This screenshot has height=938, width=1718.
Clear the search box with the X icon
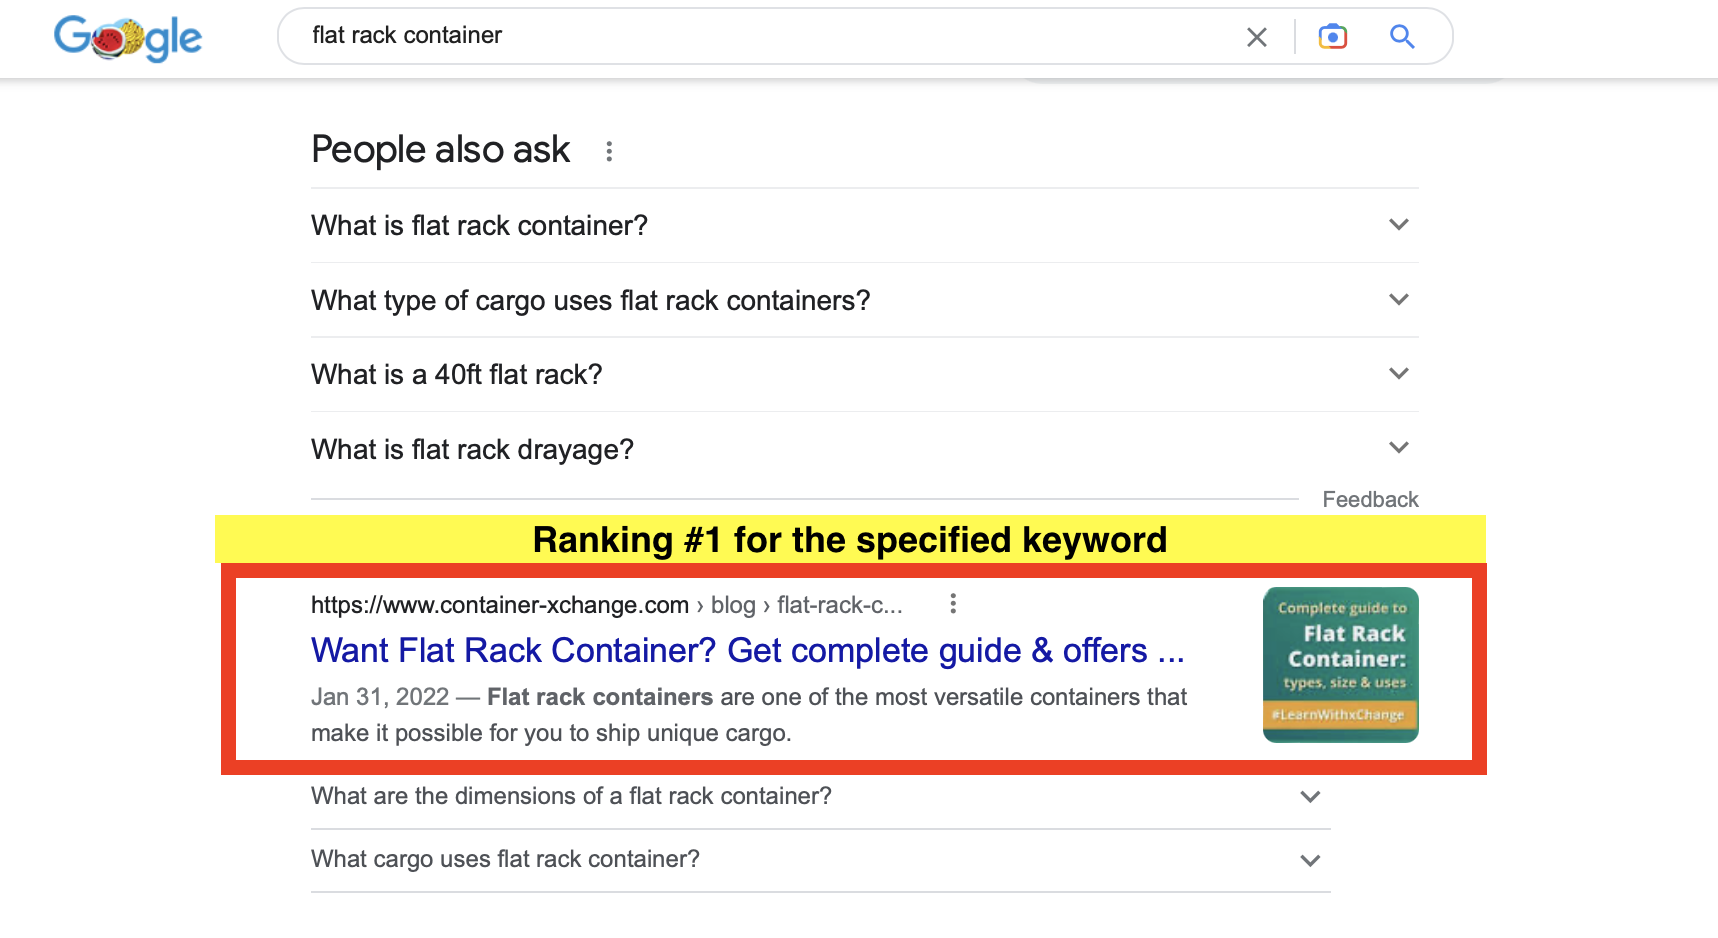pos(1256,37)
